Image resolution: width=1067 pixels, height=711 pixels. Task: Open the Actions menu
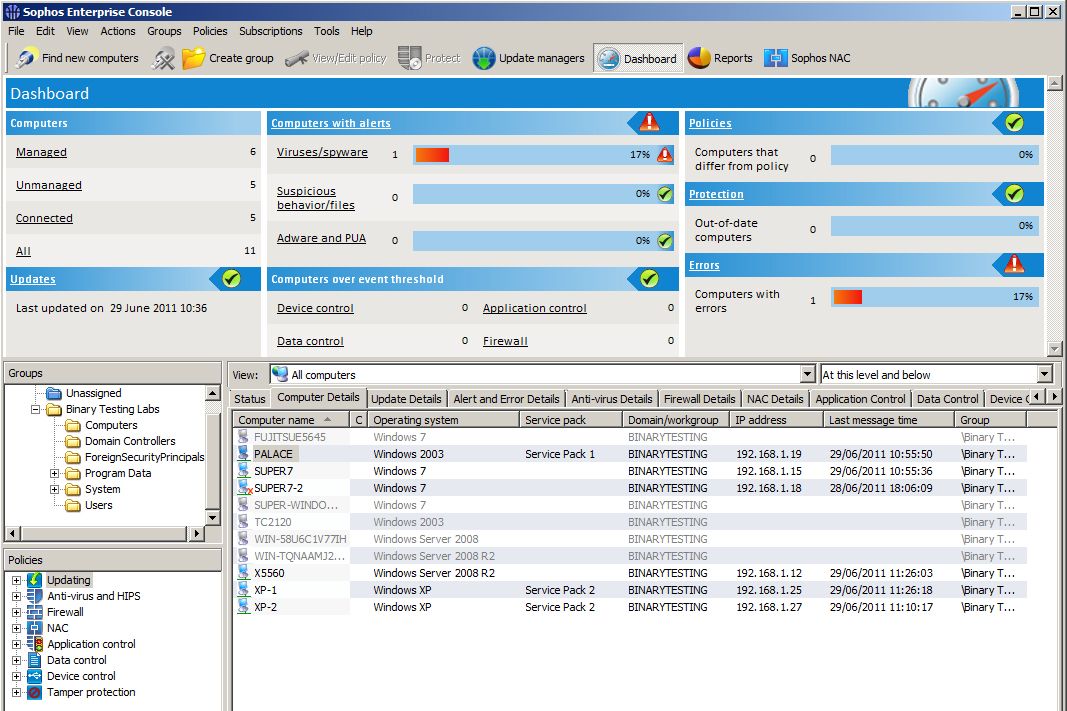click(x=118, y=31)
